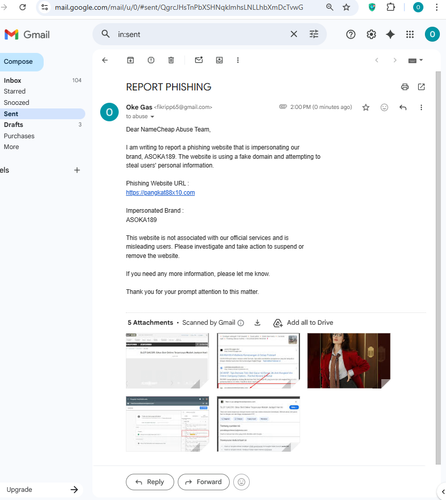Open the pangkat88x10.com phishing URL link
Viewport: 446px width, 500px height.
(160, 193)
